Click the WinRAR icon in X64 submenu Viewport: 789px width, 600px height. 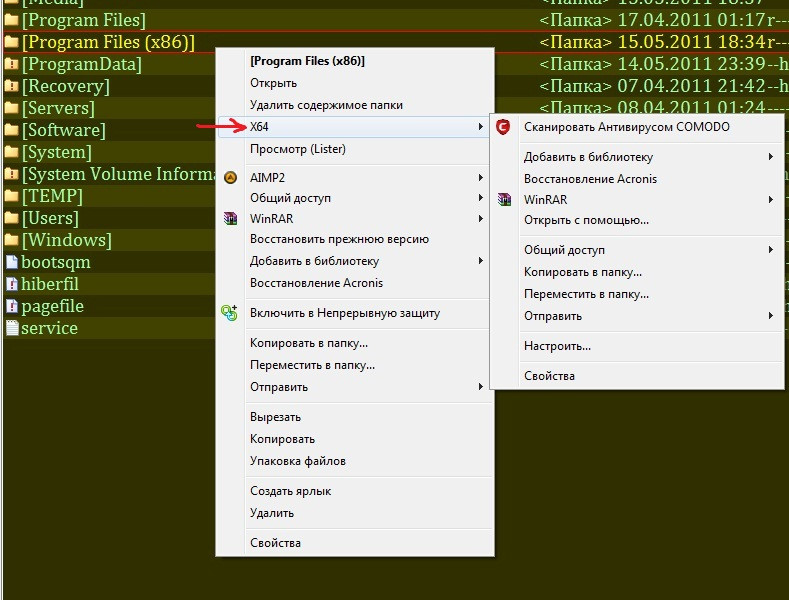pyautogui.click(x=504, y=200)
